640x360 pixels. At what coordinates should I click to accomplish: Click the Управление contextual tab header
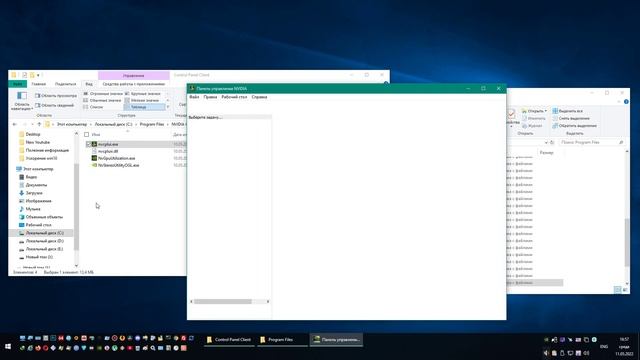click(x=133, y=76)
